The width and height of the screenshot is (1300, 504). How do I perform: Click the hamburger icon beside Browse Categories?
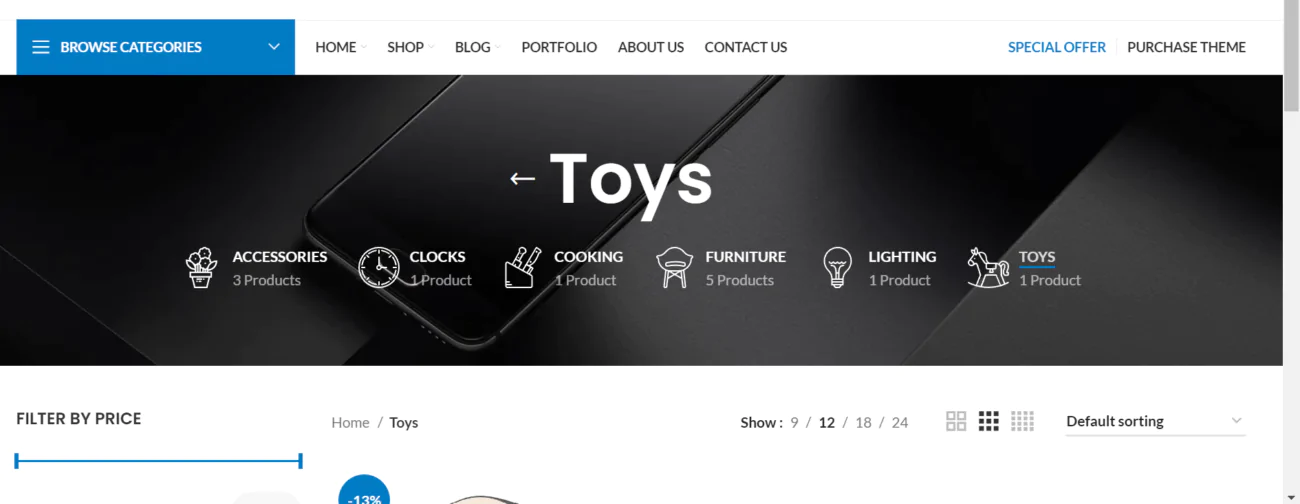pyautogui.click(x=41, y=47)
